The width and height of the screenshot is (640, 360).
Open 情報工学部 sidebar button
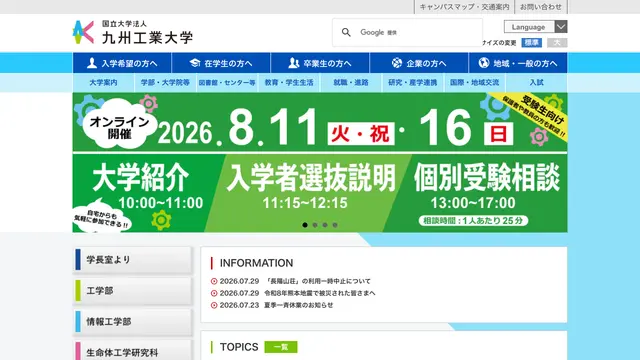(x=133, y=322)
